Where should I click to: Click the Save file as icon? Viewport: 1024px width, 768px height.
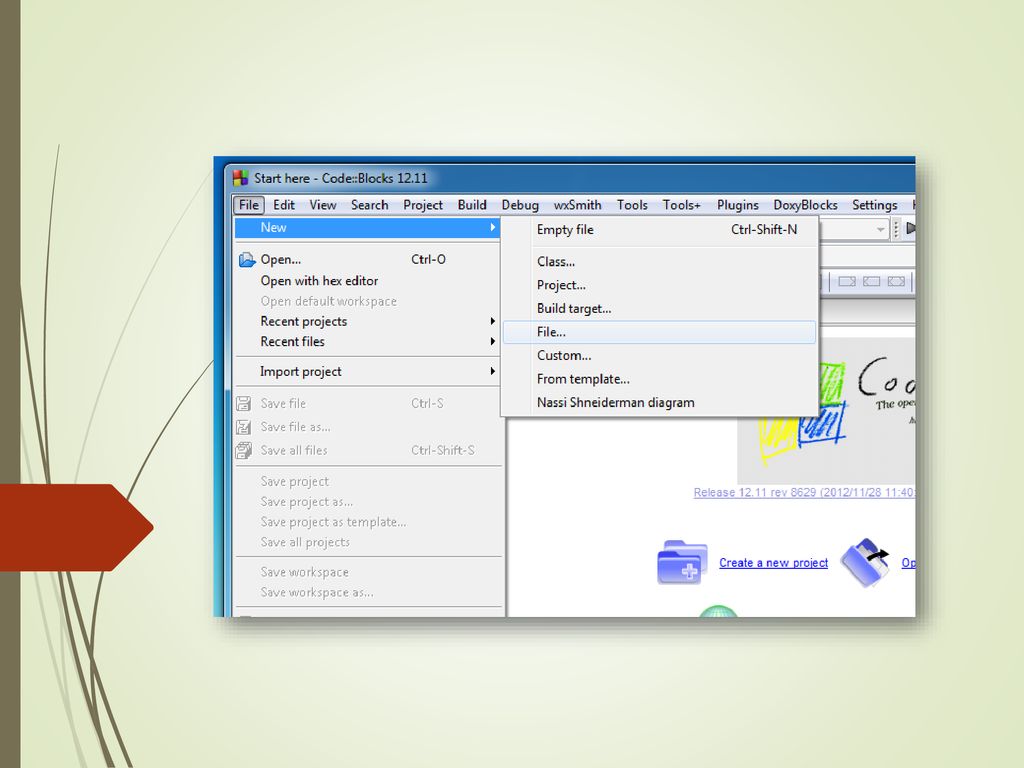coord(244,427)
